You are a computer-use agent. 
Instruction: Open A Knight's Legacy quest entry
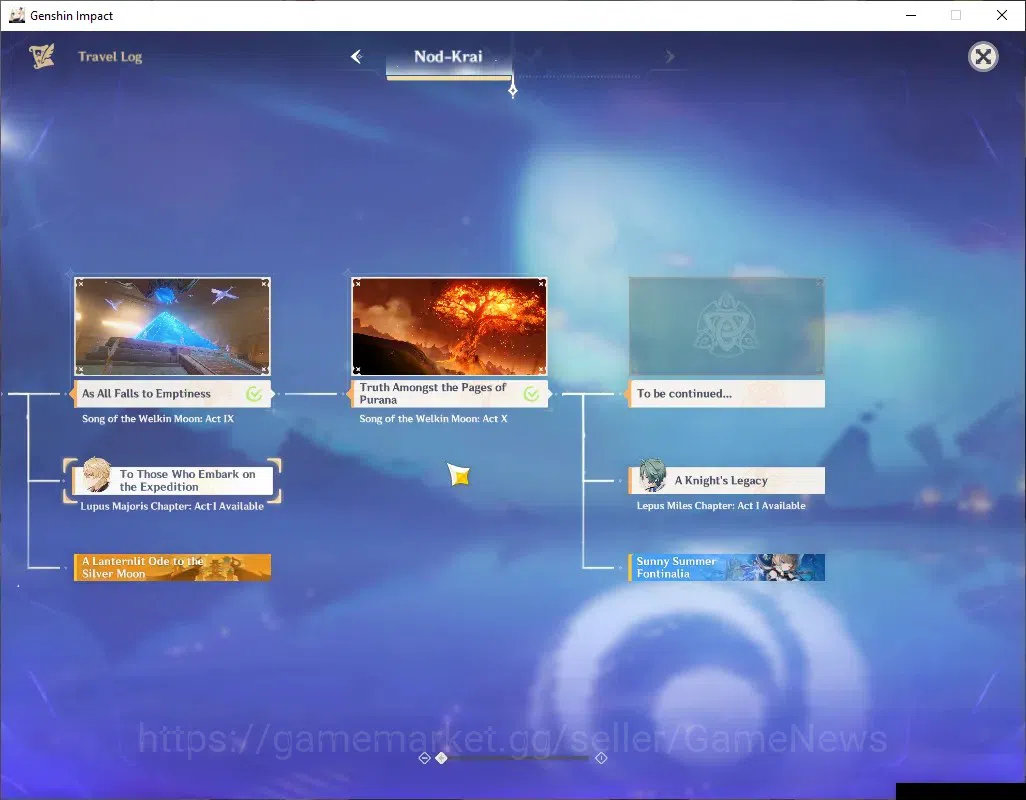pos(726,481)
